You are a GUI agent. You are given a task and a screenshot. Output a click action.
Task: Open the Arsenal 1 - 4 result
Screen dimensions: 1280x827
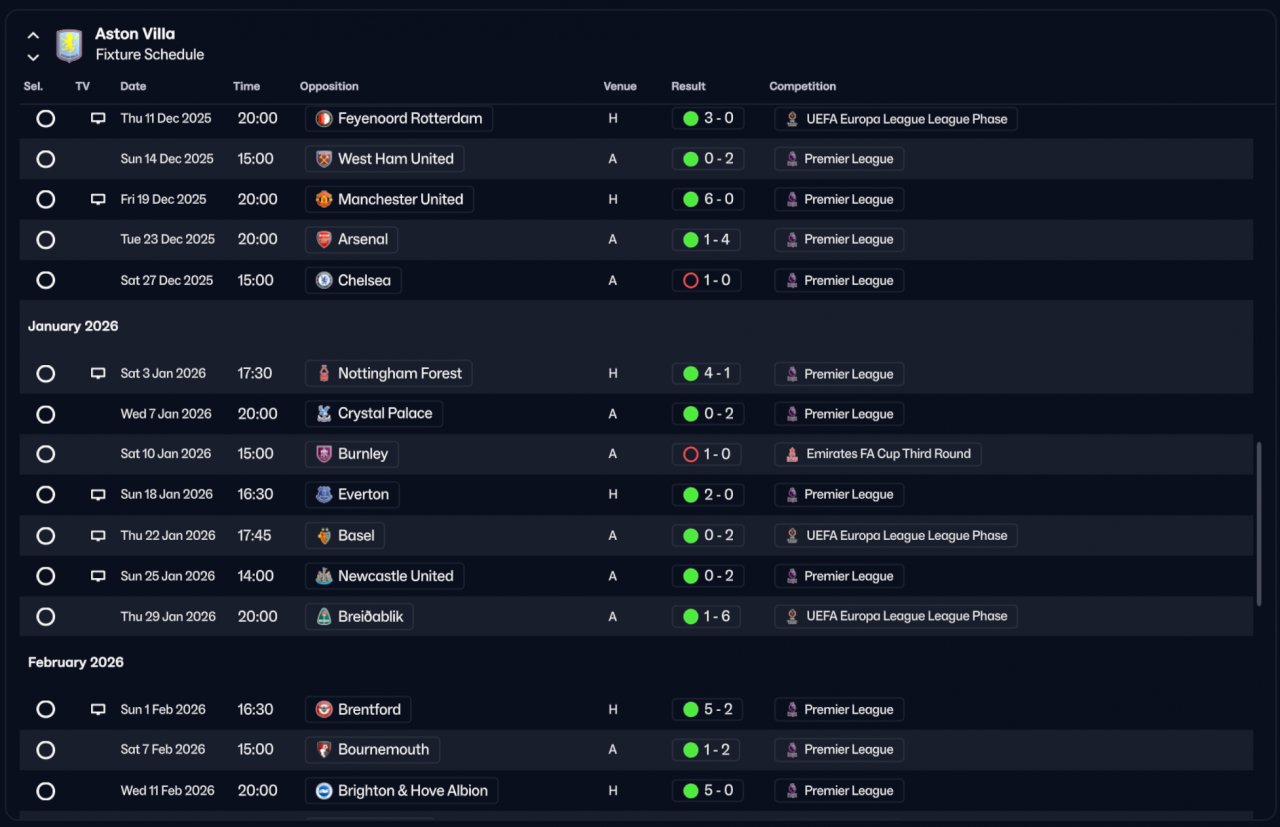click(x=706, y=240)
